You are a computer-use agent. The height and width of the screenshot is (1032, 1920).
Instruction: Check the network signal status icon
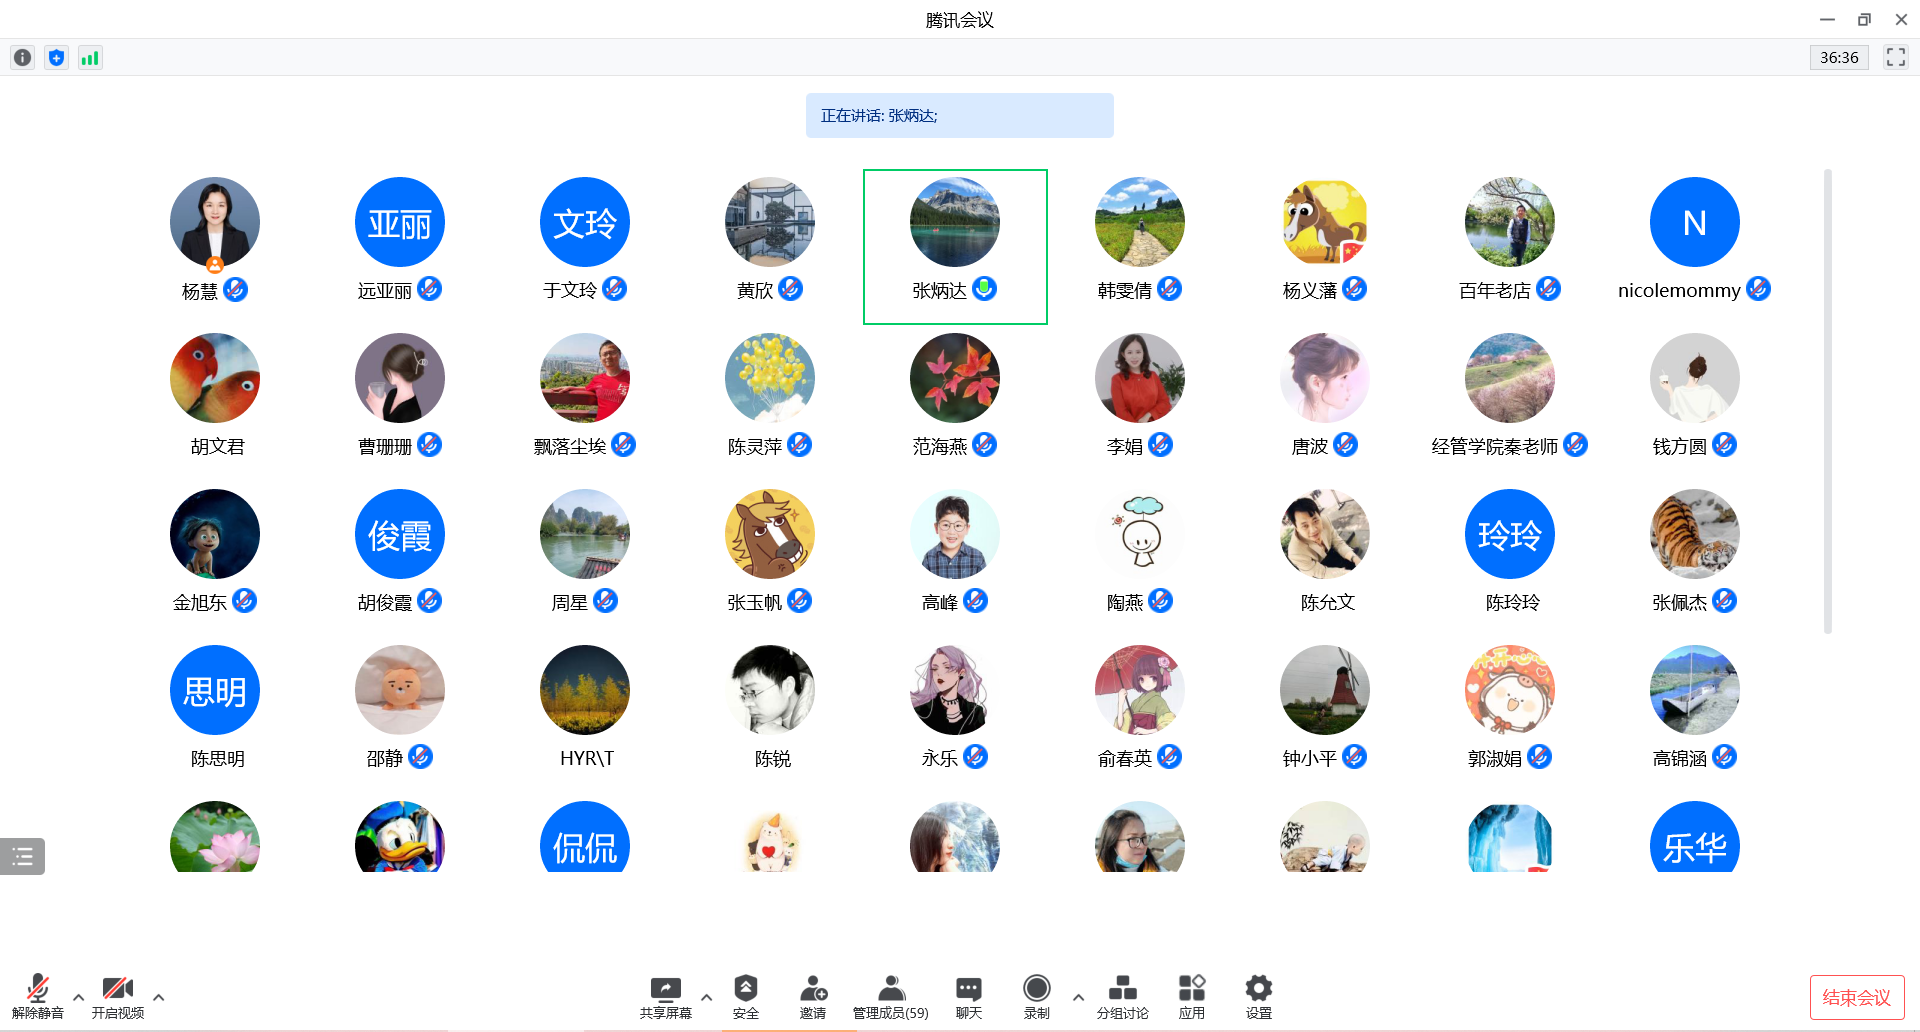(x=90, y=58)
